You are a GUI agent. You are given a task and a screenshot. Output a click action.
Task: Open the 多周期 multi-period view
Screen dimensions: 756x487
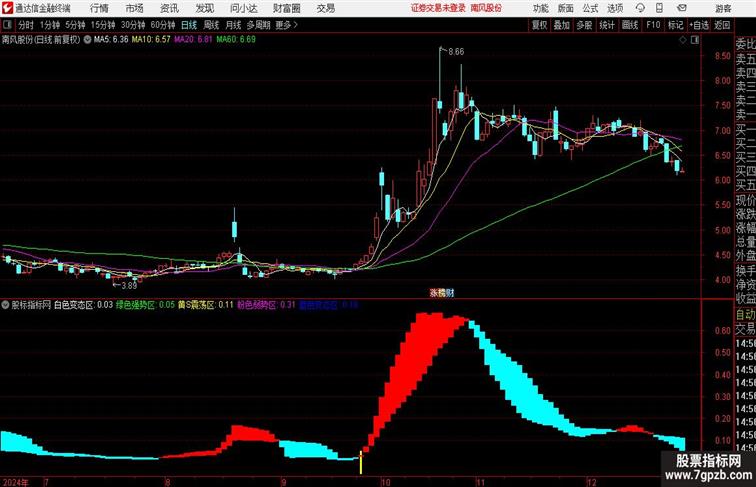click(x=258, y=25)
